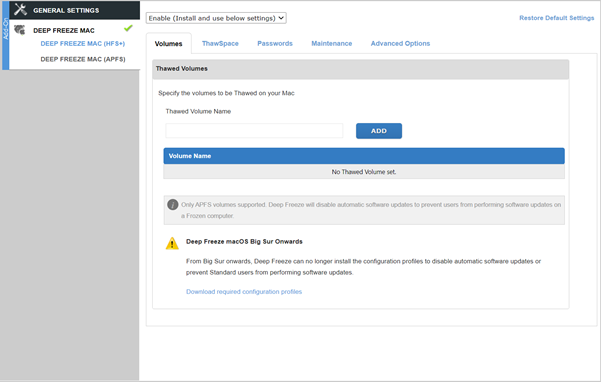This screenshot has height=382, width=601.
Task: Switch to the Volumes tab
Action: [168, 44]
